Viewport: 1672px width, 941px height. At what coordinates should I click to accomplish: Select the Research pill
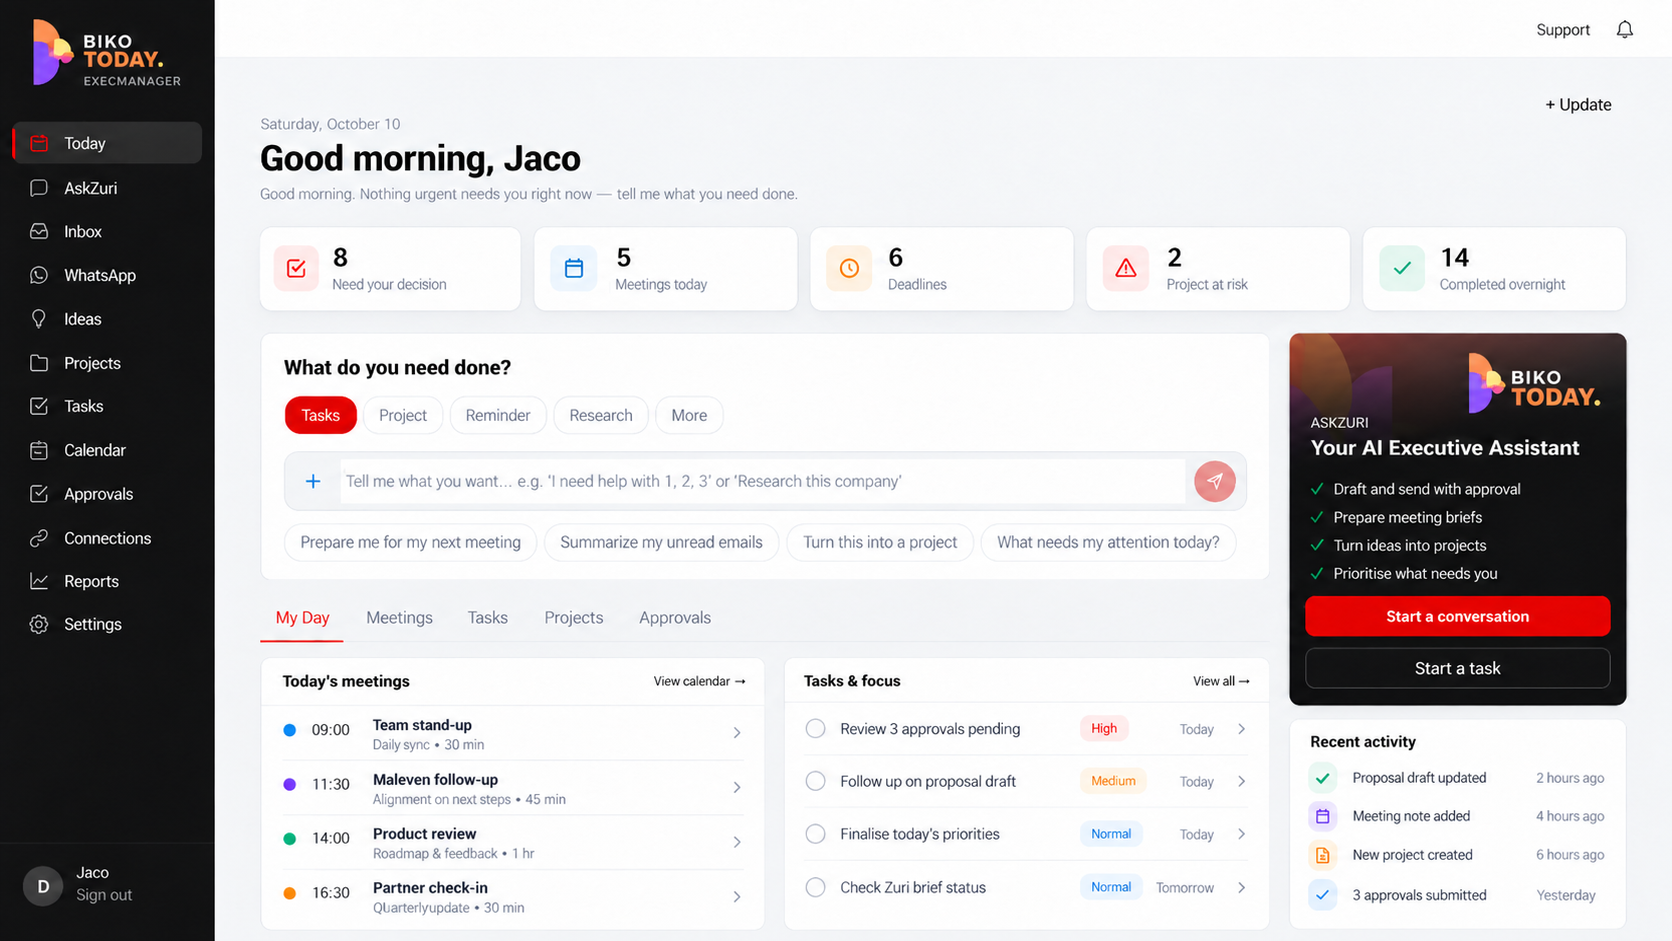(x=601, y=415)
